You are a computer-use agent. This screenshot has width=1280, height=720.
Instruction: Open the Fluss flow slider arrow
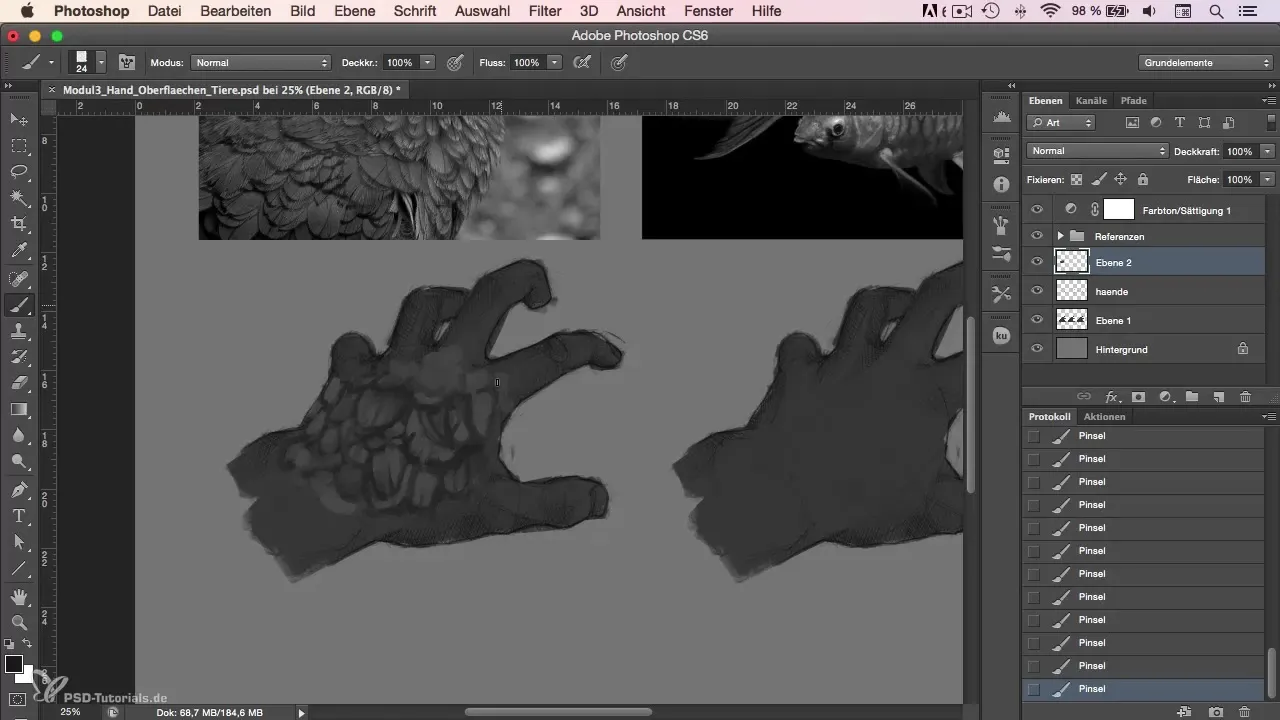tap(555, 62)
